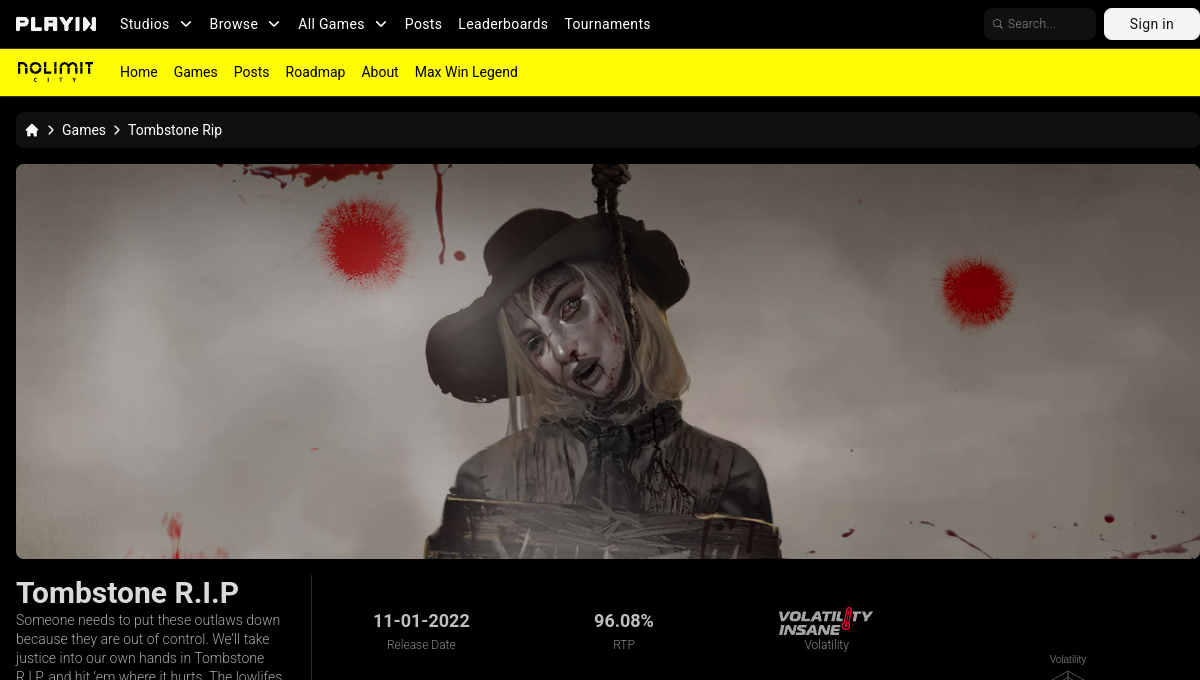Click the RTP value 96.08%
This screenshot has width=1200, height=680.
click(624, 621)
